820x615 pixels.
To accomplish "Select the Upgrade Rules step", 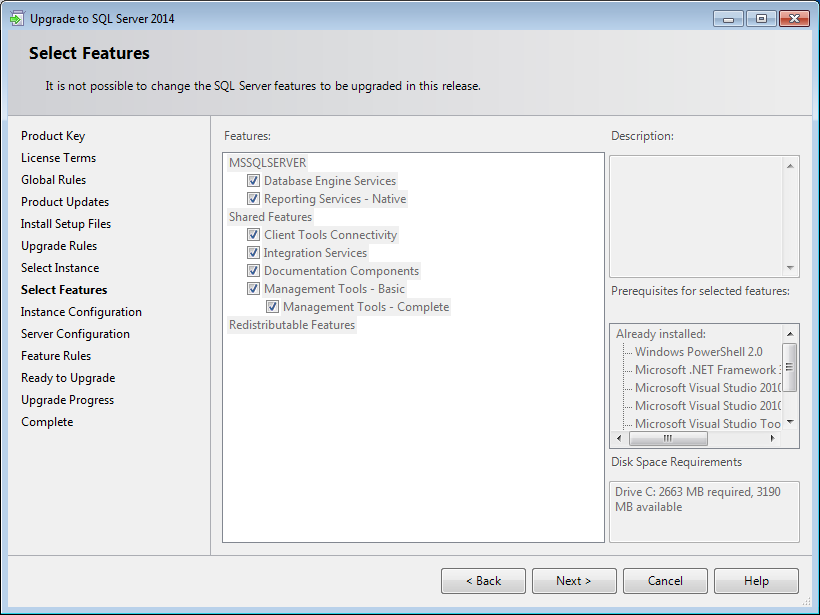I will (x=59, y=246).
